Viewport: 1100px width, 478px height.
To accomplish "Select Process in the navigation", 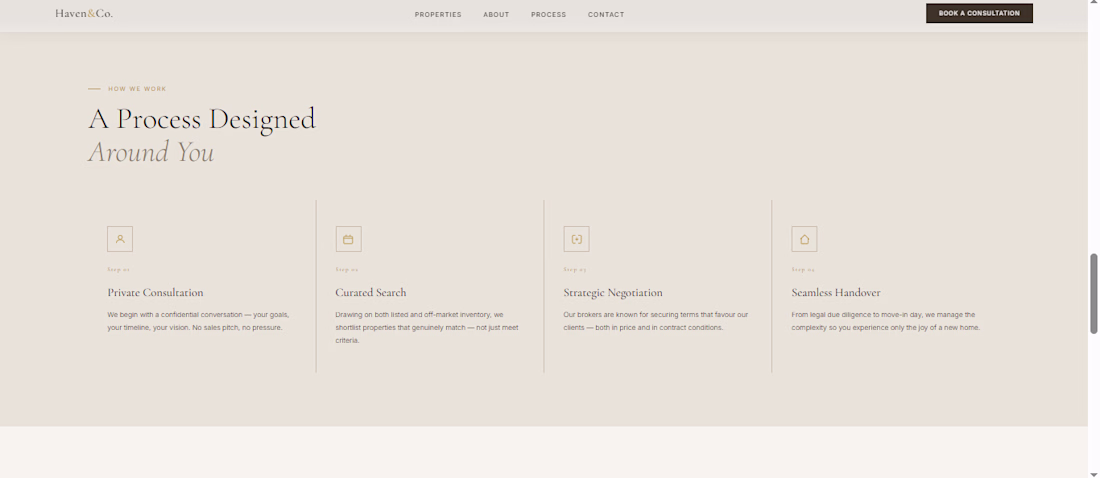I will [x=549, y=15].
